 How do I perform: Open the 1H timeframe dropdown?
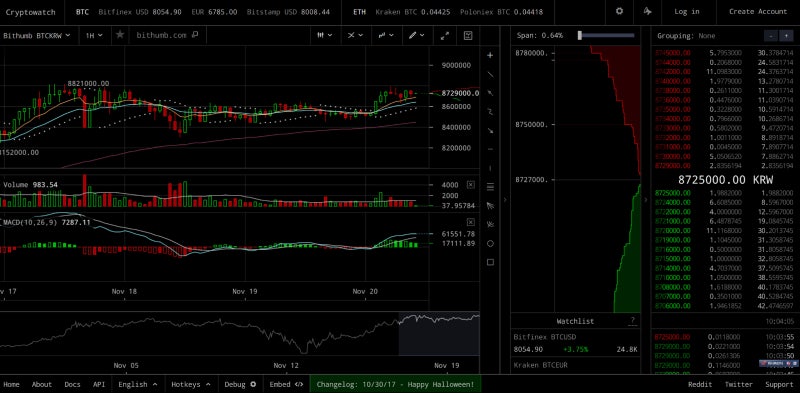click(x=94, y=35)
